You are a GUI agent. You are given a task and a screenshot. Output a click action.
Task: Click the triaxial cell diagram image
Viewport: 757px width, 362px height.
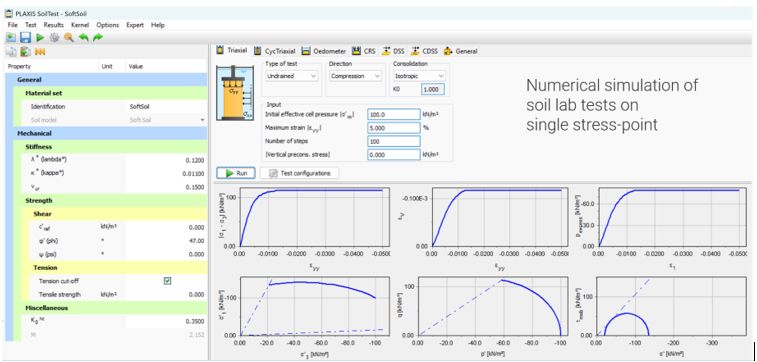click(x=236, y=92)
